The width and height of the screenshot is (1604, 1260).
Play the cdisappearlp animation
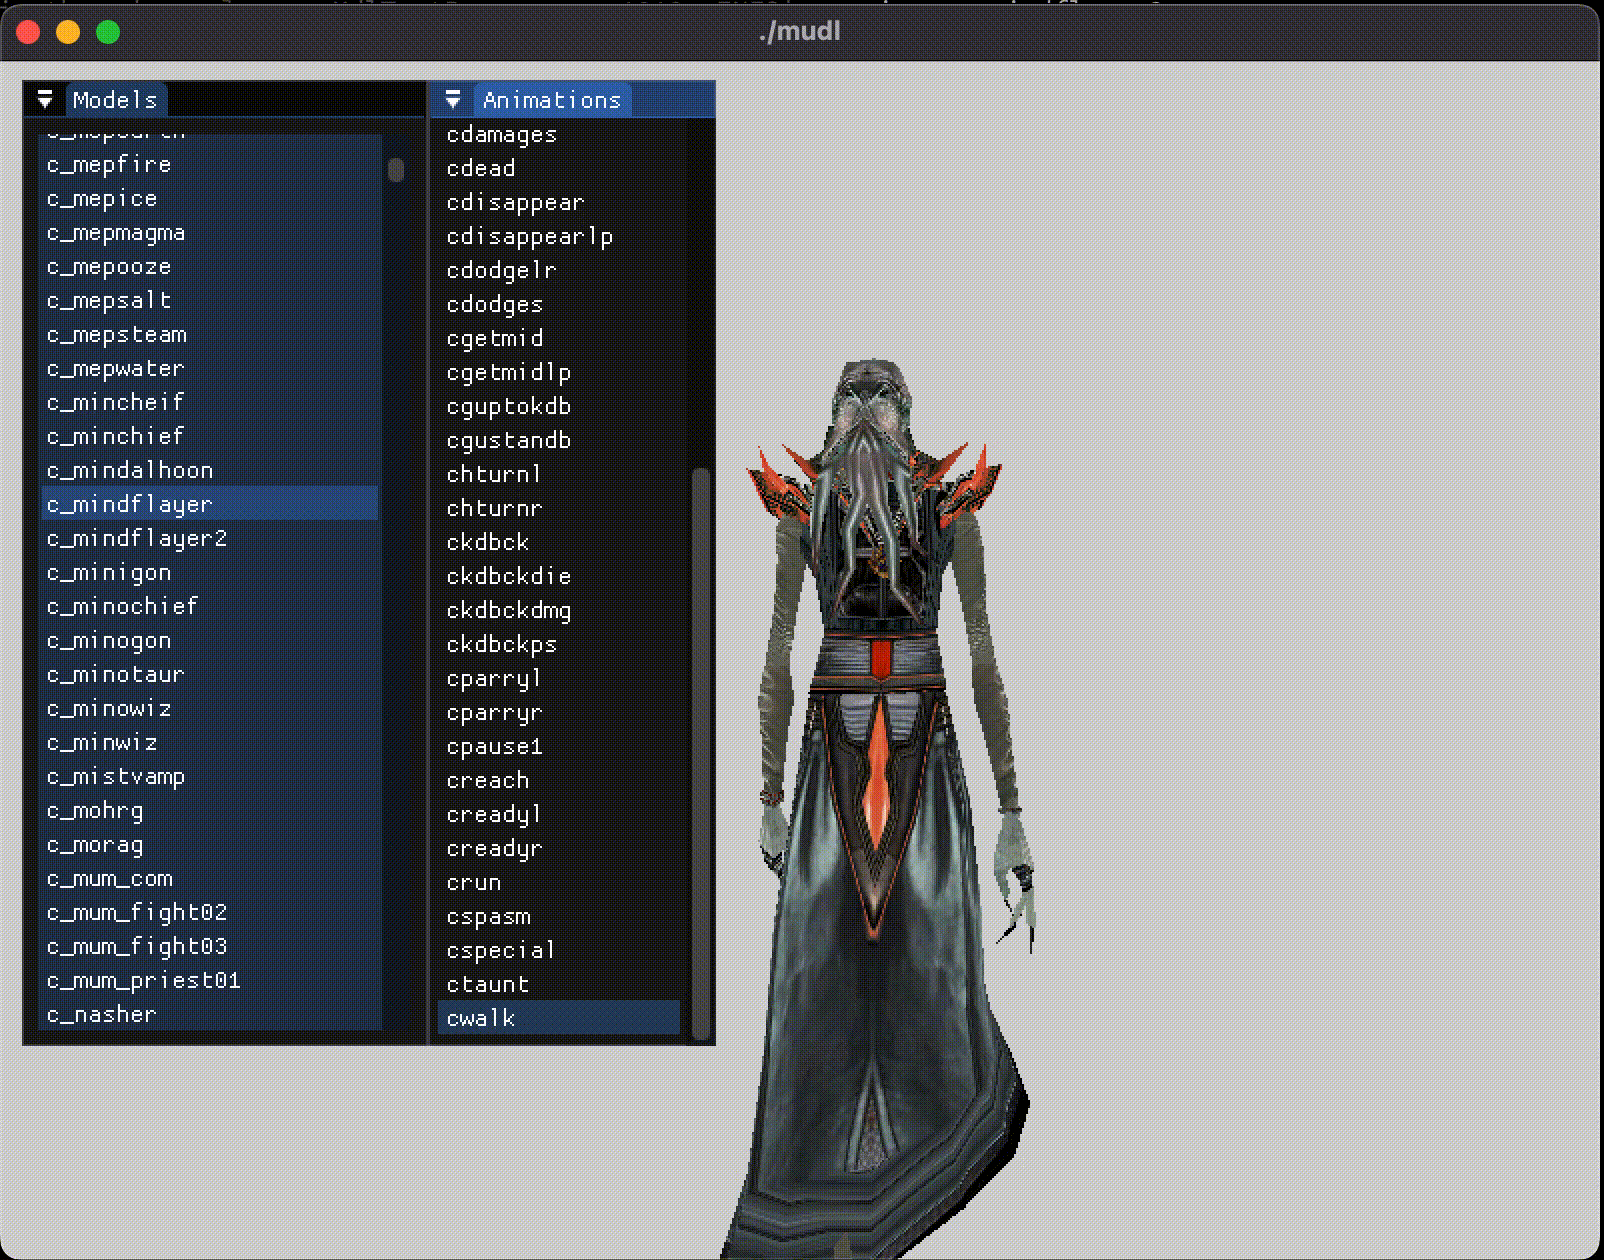[559, 236]
